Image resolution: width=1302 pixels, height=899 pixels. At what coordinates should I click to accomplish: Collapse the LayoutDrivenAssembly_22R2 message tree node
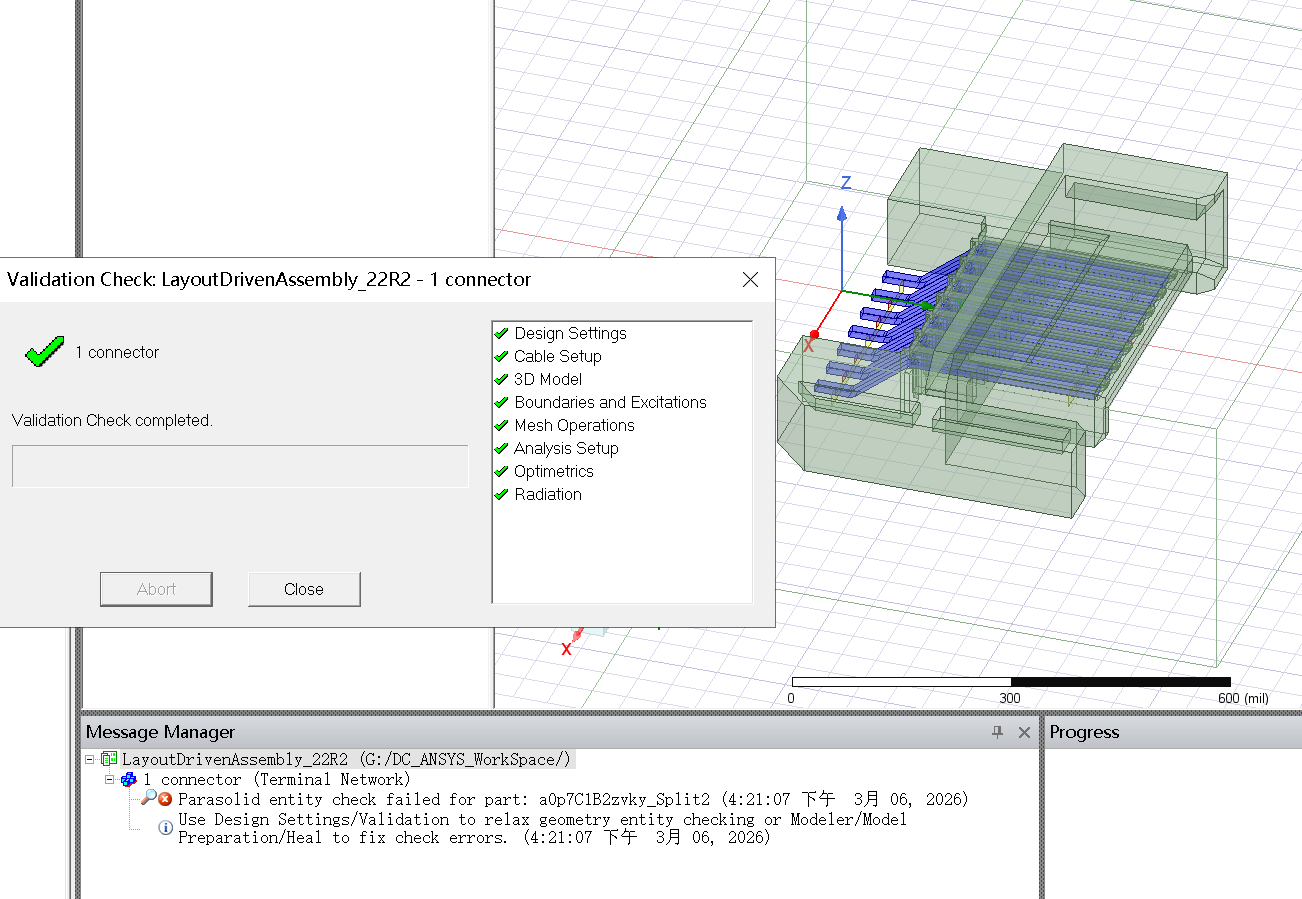(90, 760)
